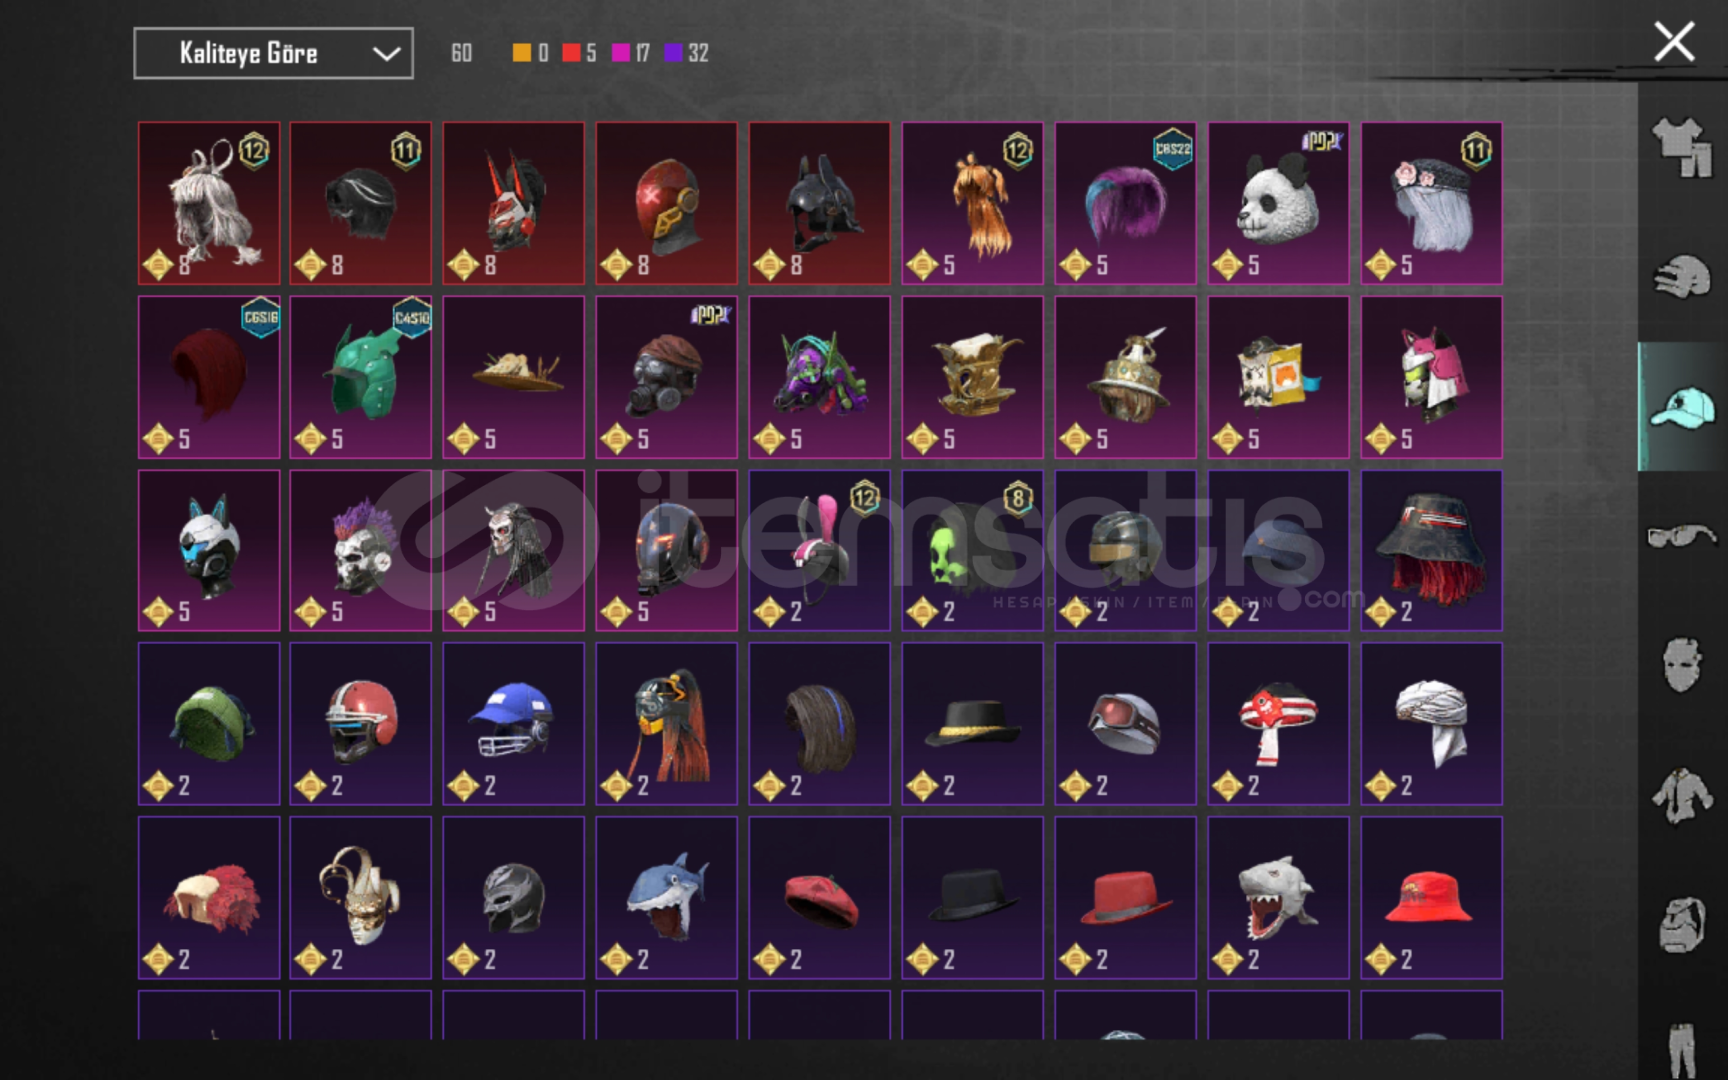Filter by the red quality swatch
Screen dimensions: 1728x1080
point(571,53)
